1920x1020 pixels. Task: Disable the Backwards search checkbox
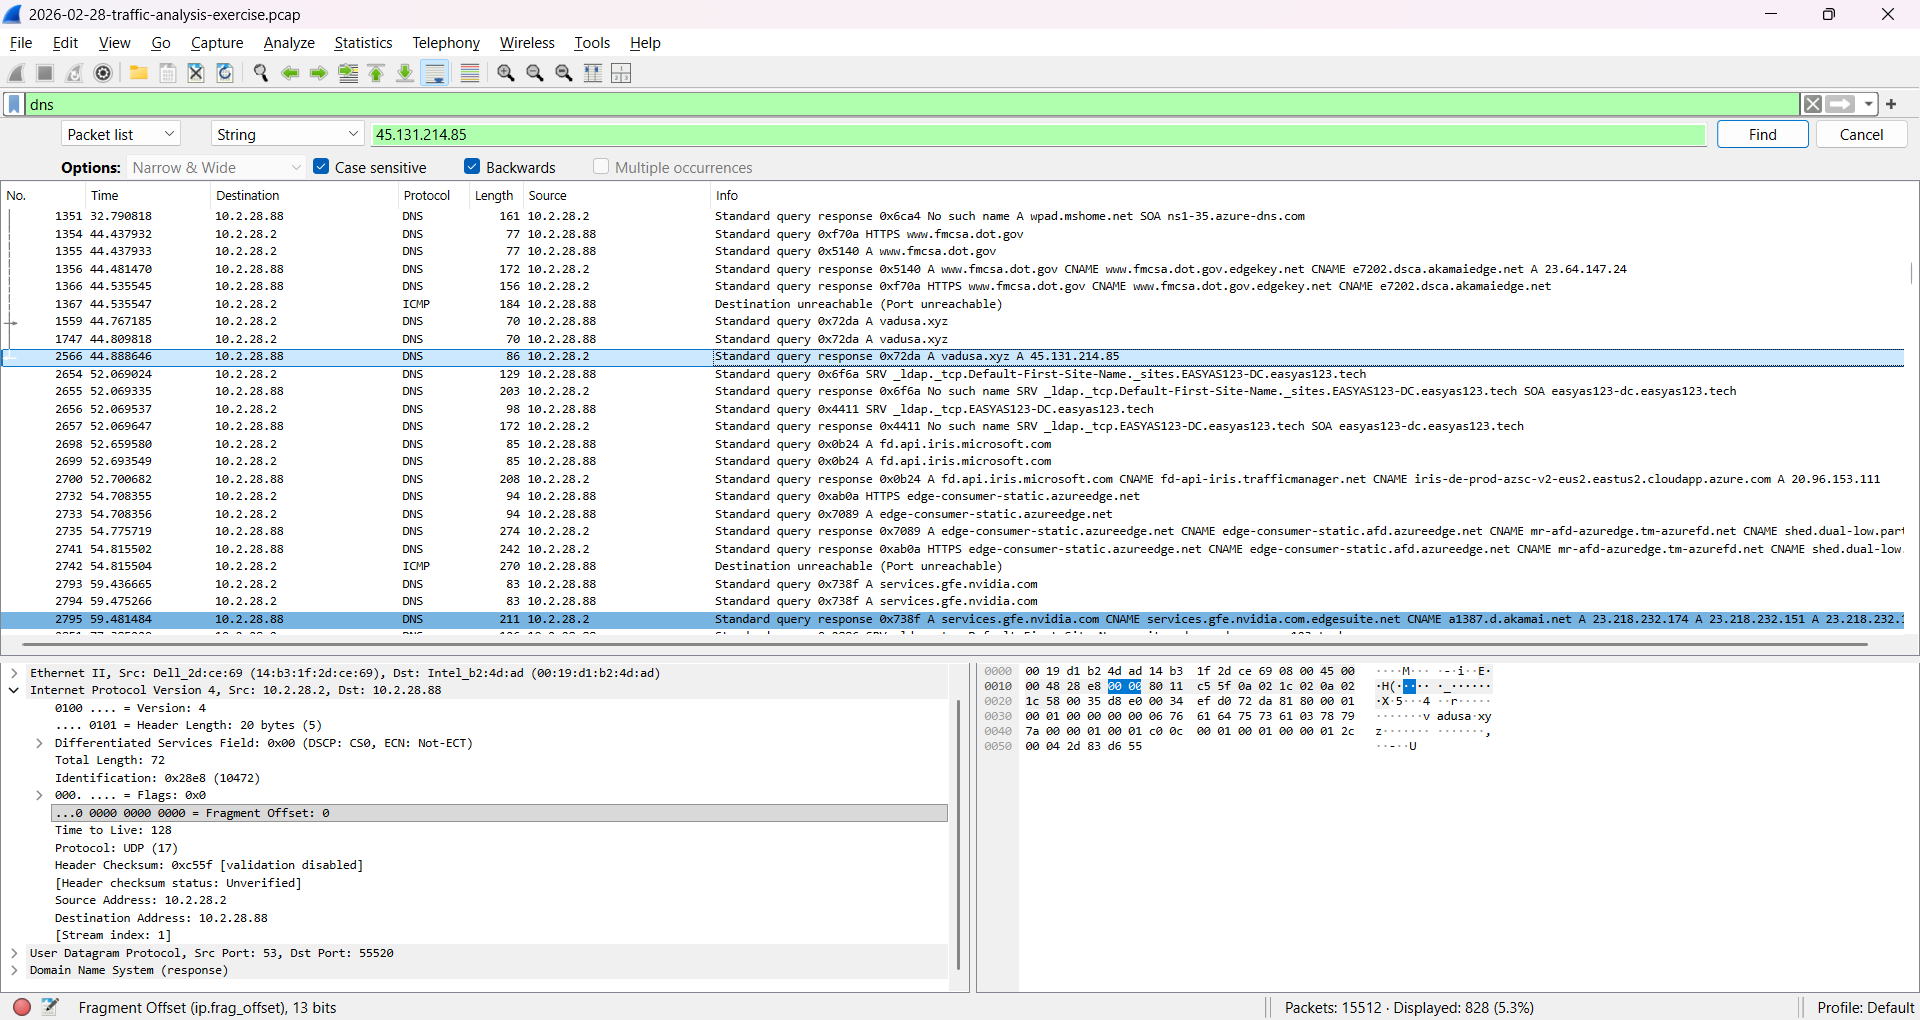(x=472, y=167)
